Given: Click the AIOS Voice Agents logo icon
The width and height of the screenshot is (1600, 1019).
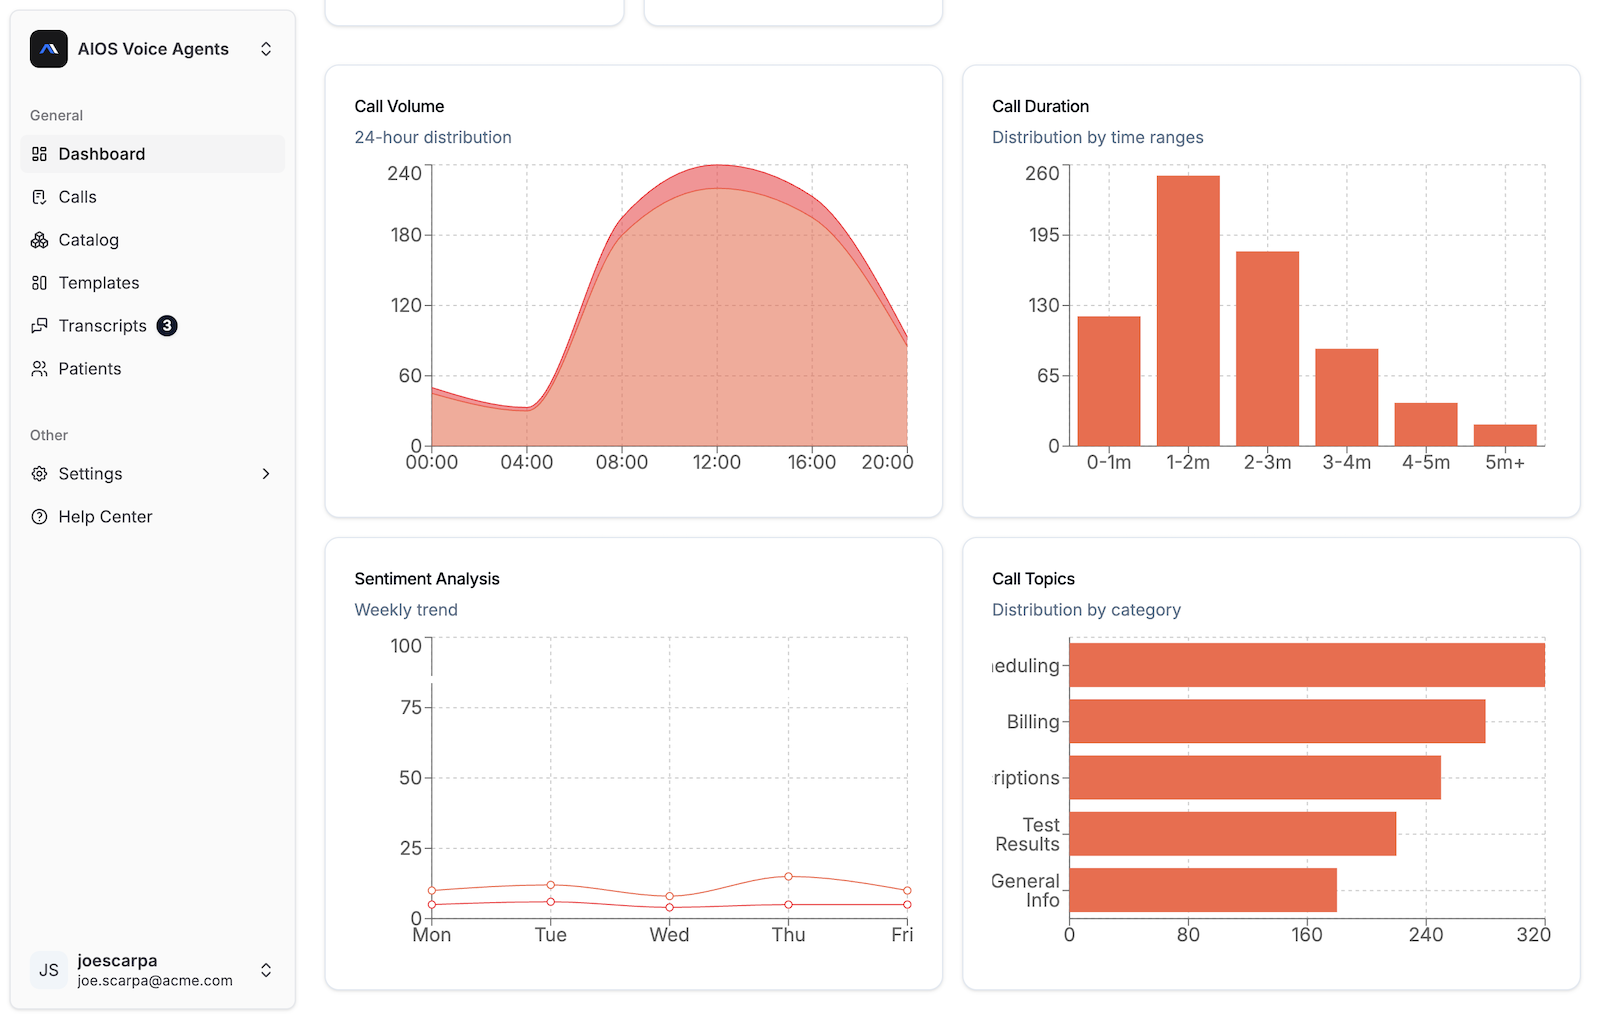Looking at the screenshot, I should 48,49.
